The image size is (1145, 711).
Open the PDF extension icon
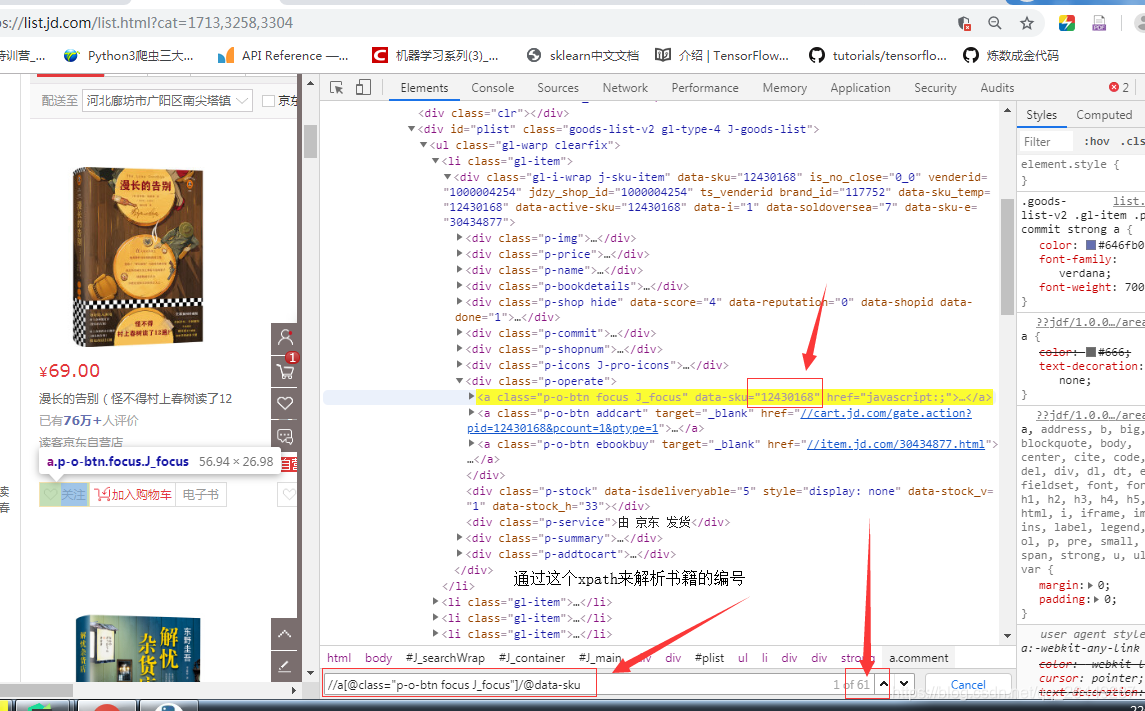pyautogui.click(x=1099, y=23)
